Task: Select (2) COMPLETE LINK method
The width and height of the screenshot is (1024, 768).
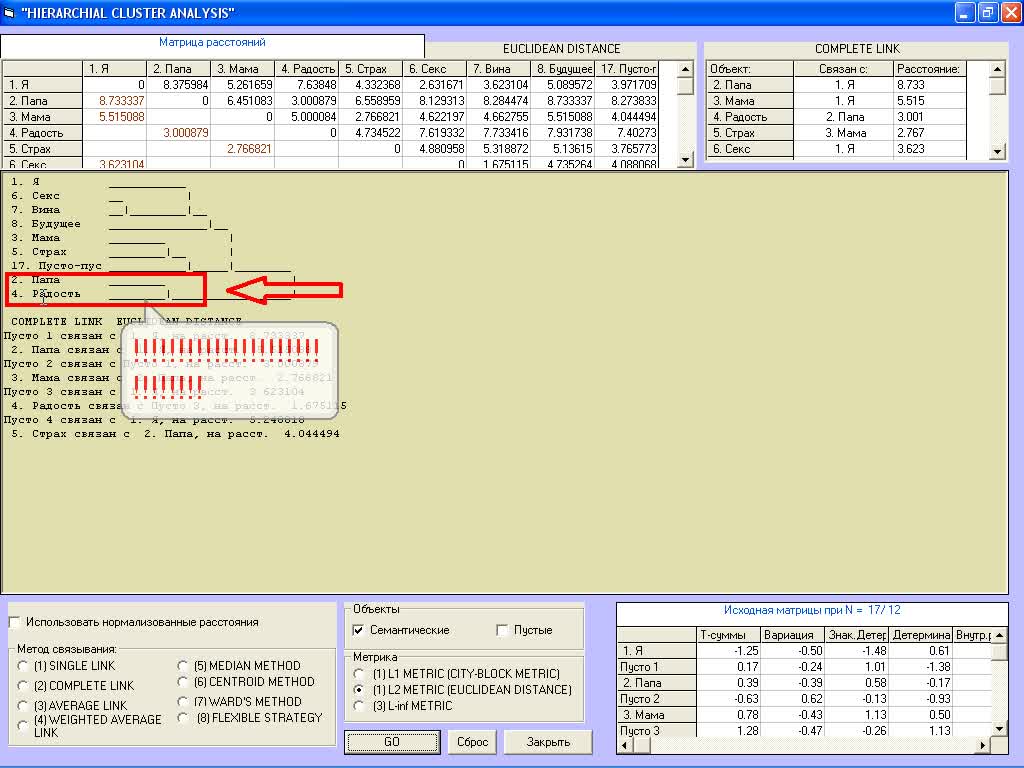Action: (24, 686)
